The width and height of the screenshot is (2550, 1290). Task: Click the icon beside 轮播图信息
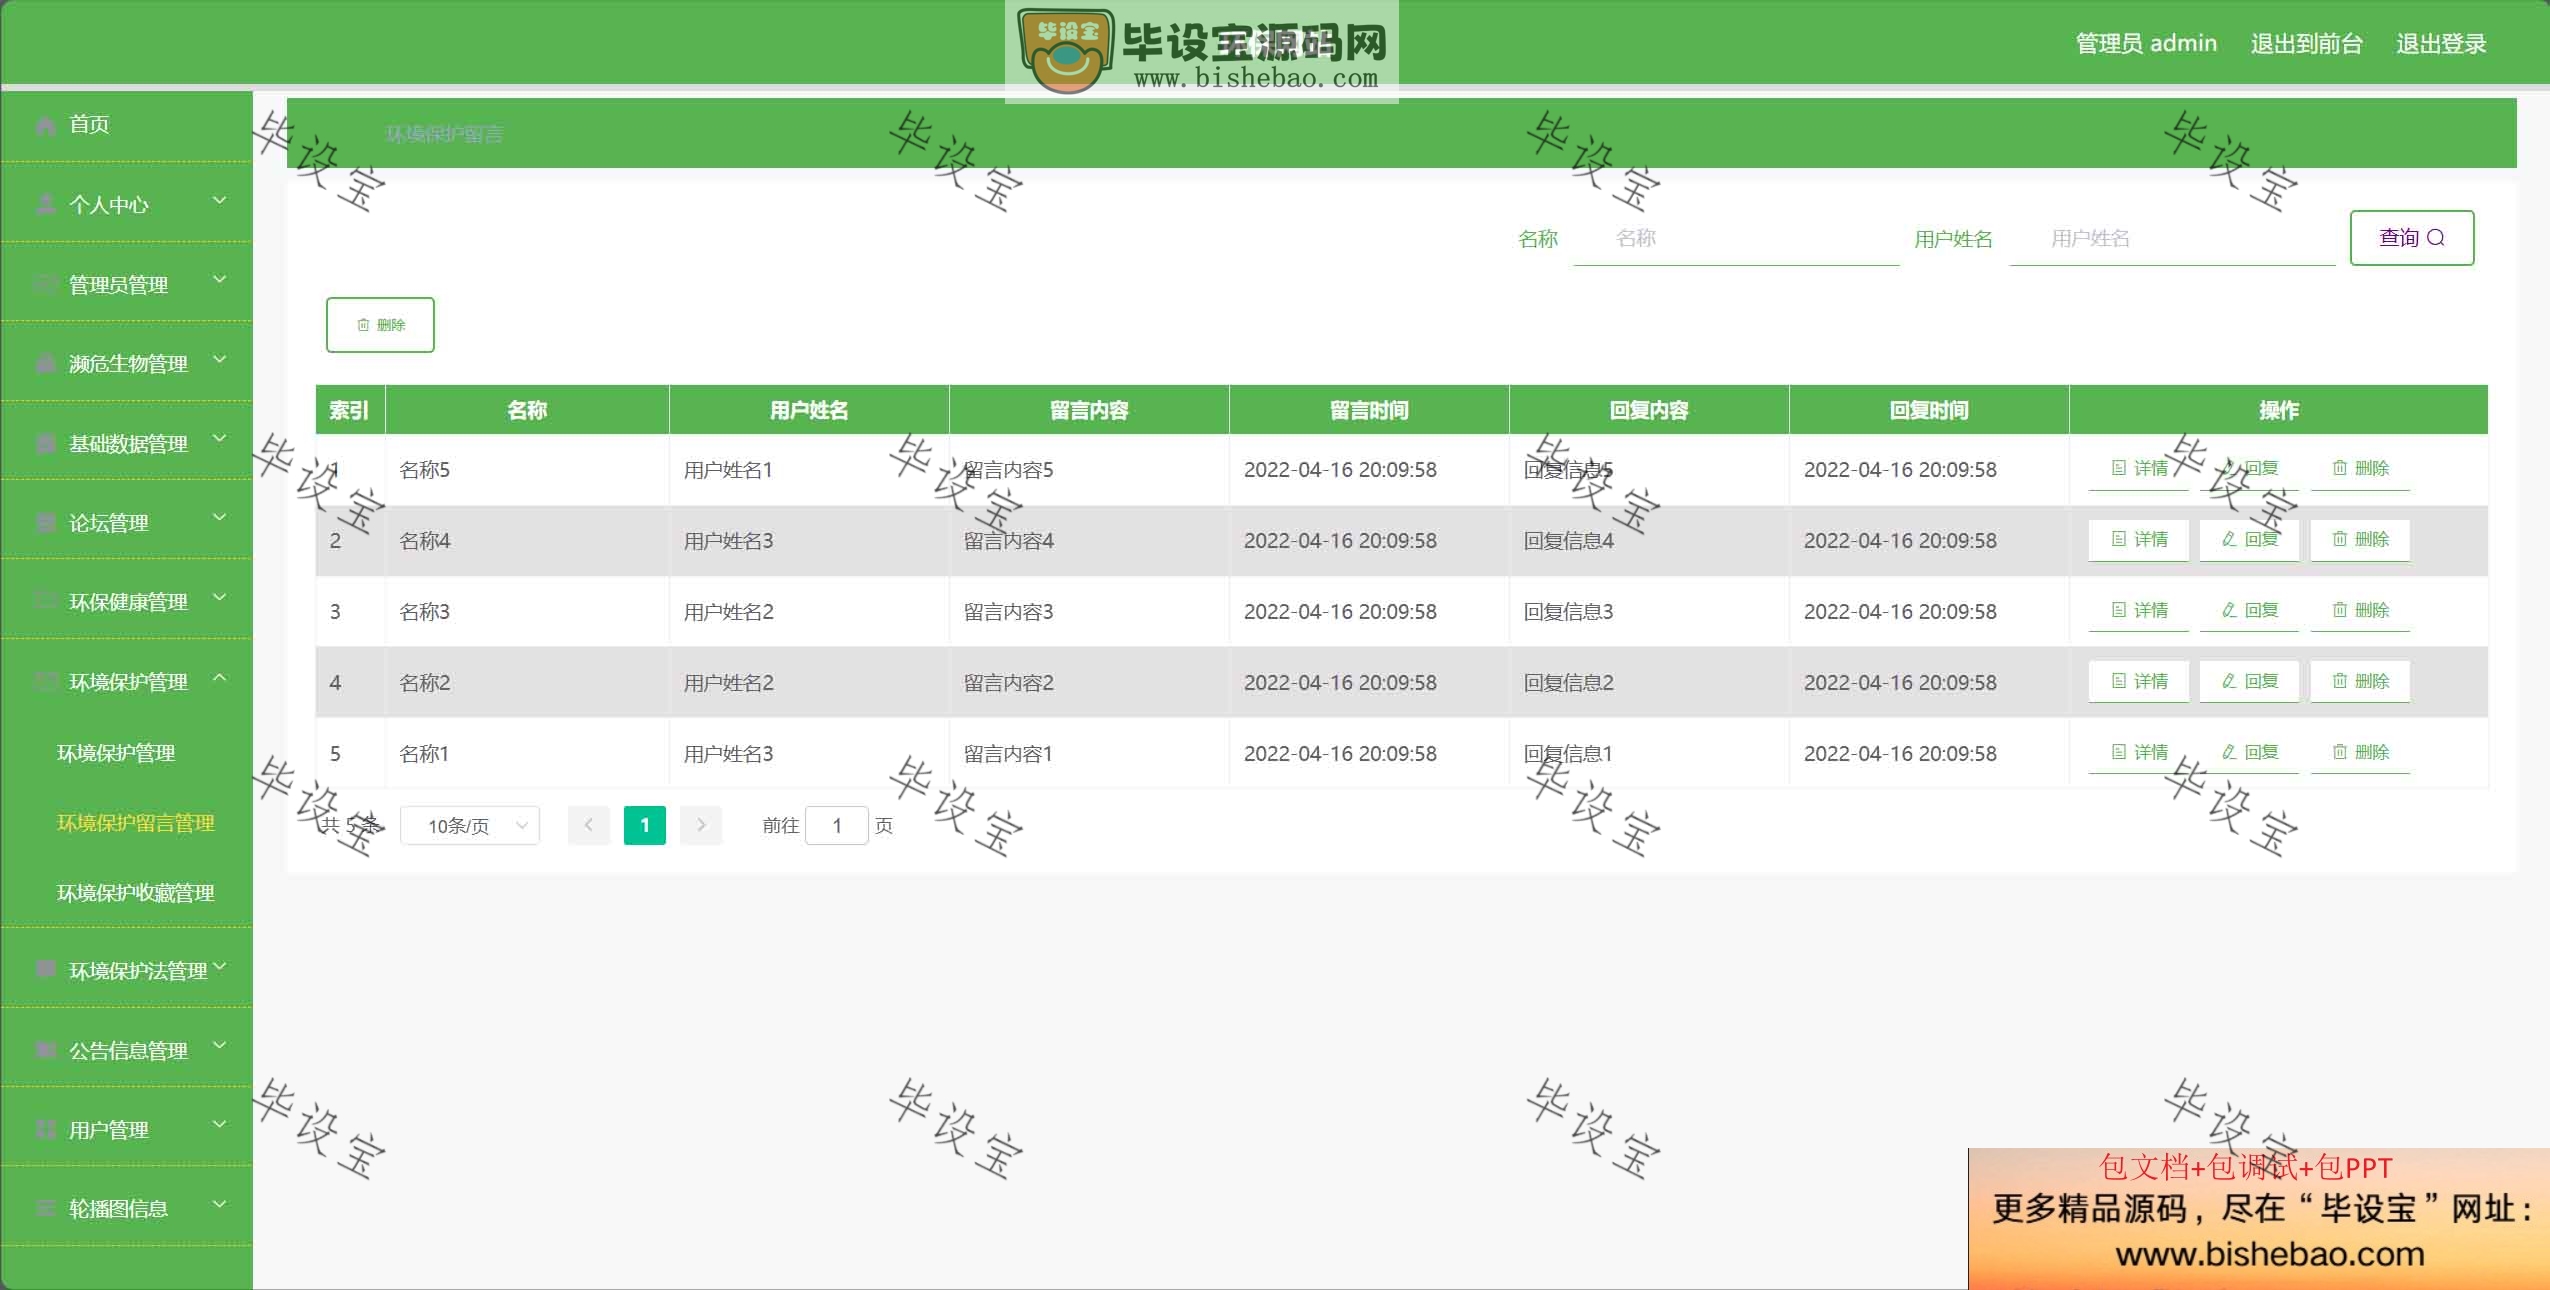click(x=45, y=1209)
